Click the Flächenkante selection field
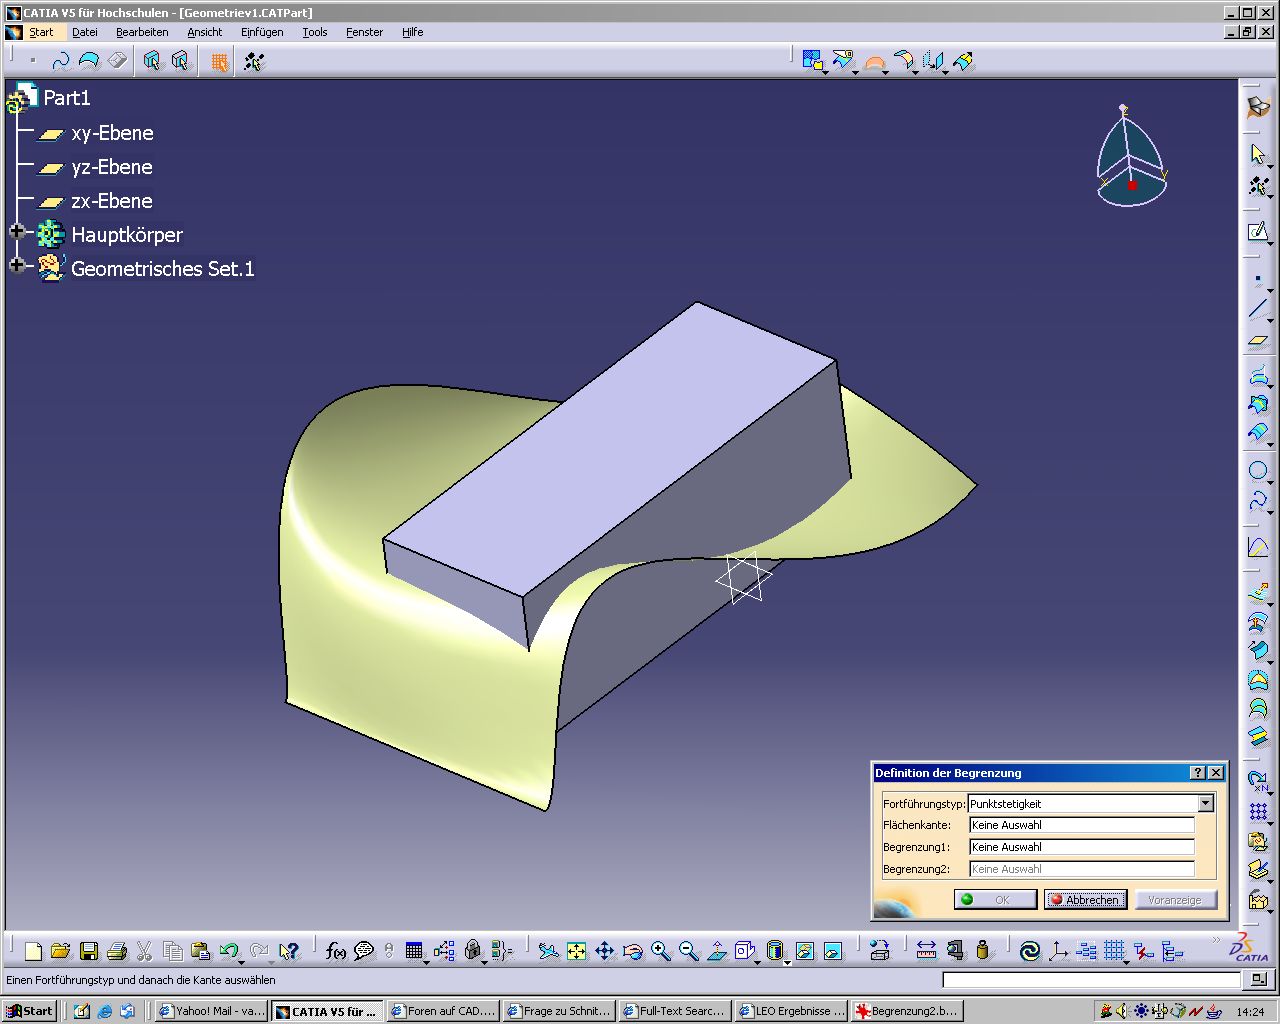 click(x=1082, y=825)
